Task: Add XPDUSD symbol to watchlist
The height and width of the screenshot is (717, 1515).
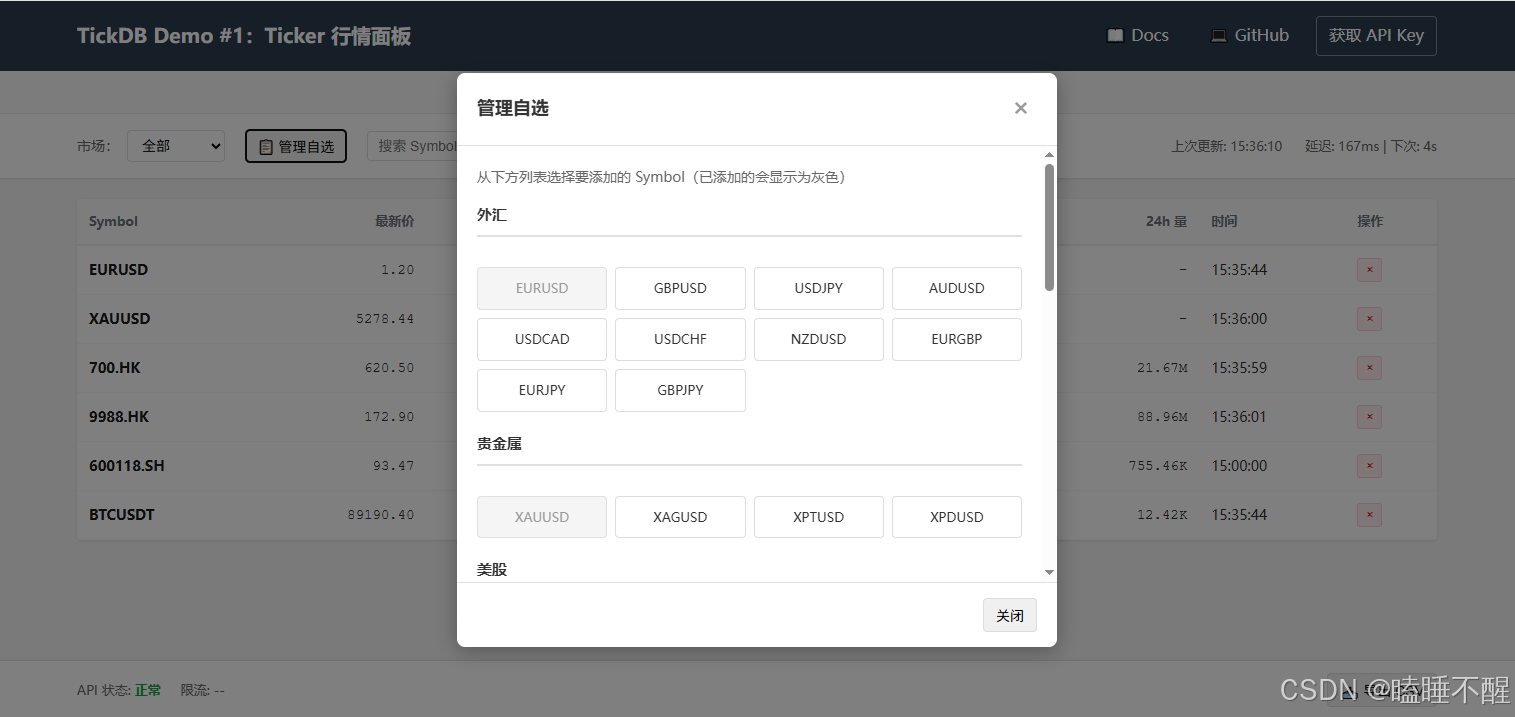Action: click(x=956, y=517)
